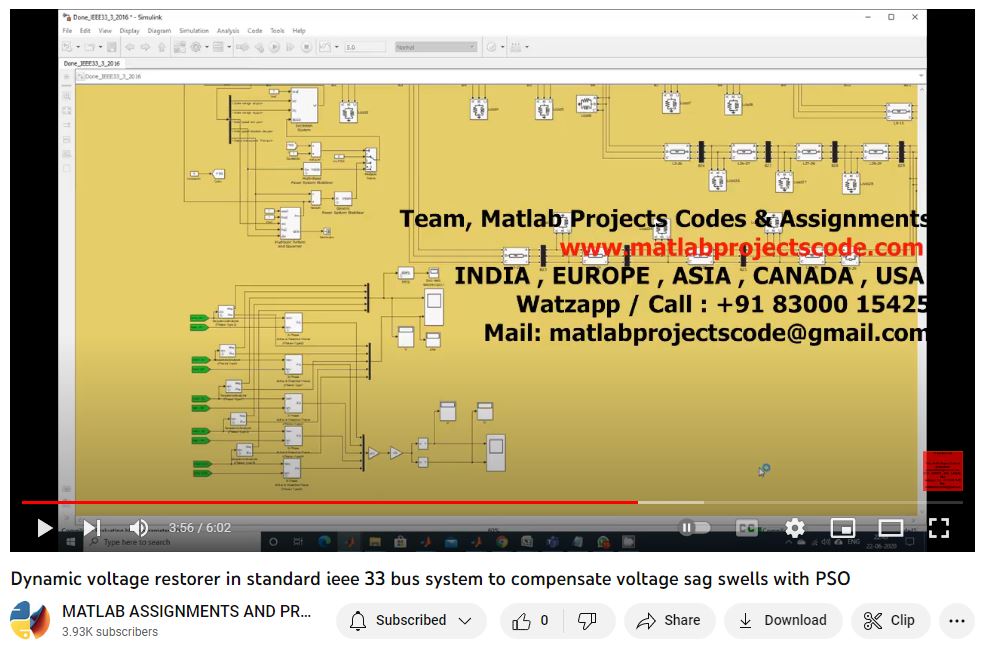Screen dimensions: 983x645
Task: Click the Download button
Action: coord(783,620)
